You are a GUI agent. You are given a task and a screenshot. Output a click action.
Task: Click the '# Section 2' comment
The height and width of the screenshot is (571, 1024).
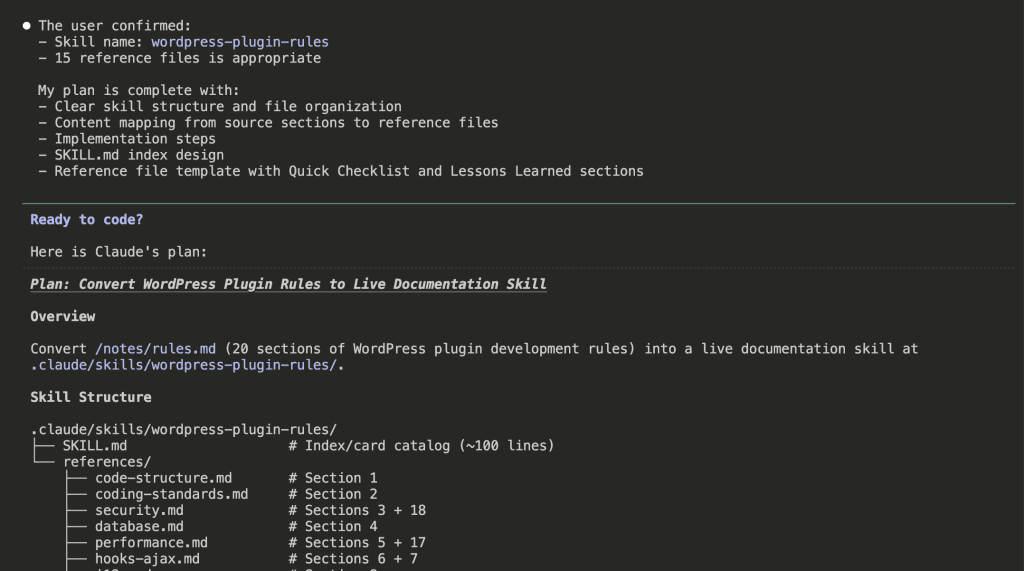click(x=333, y=495)
